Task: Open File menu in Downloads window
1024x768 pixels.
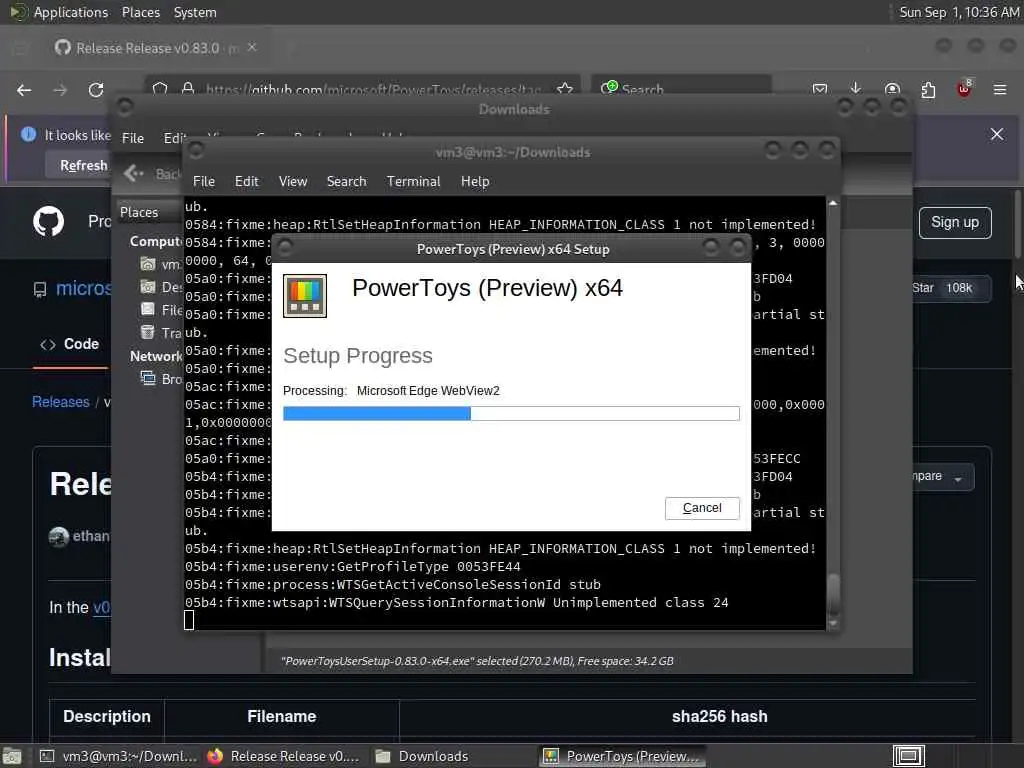Action: pos(133,138)
